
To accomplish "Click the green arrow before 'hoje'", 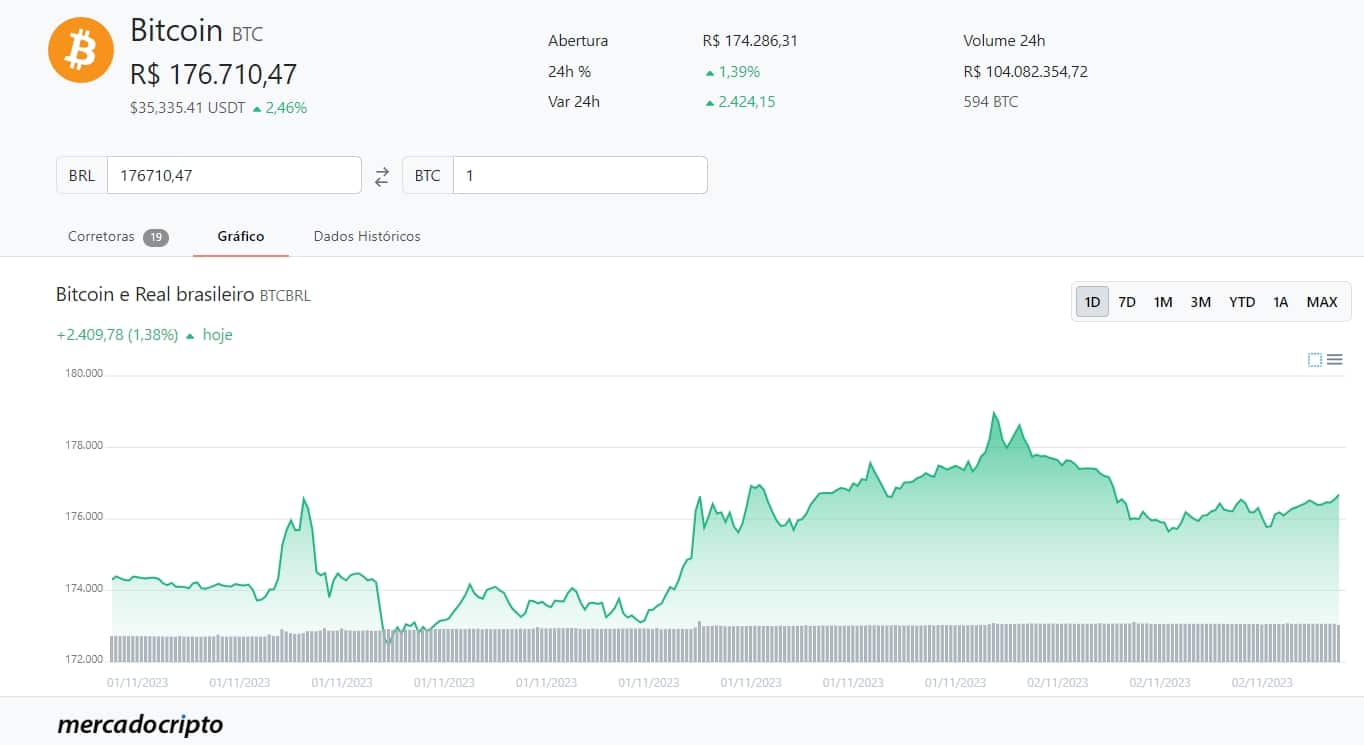I will [x=190, y=336].
